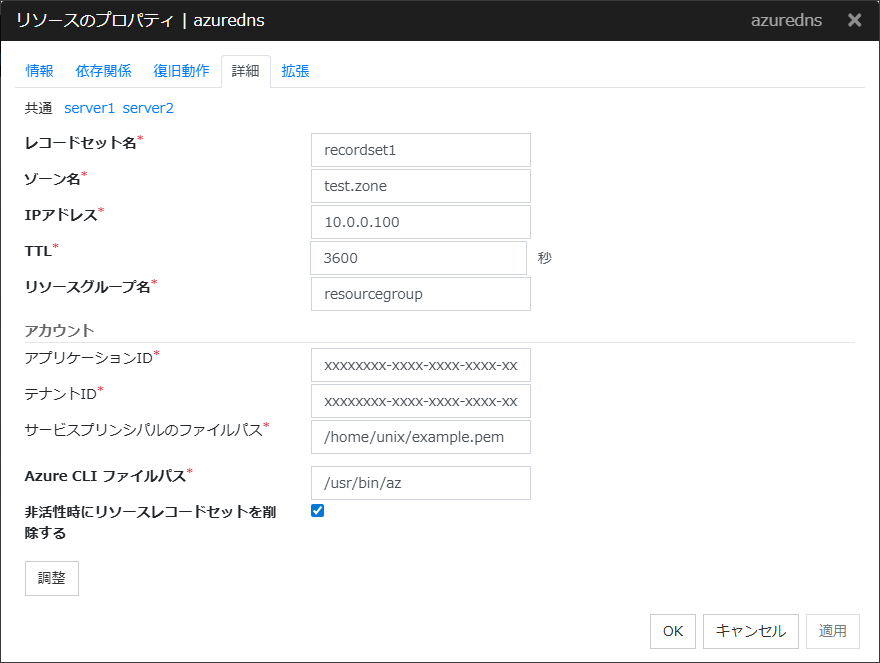Switch to the 情報 tab
This screenshot has height=663, width=880.
(39, 71)
